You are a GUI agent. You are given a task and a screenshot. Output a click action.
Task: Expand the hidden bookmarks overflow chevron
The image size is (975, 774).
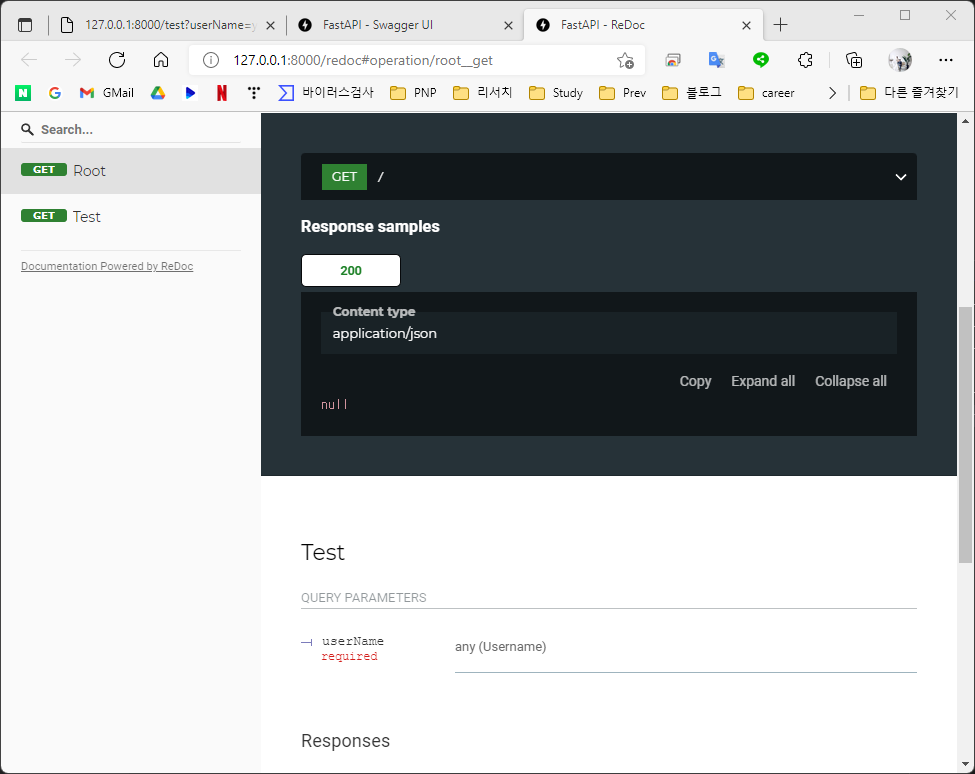coord(833,92)
